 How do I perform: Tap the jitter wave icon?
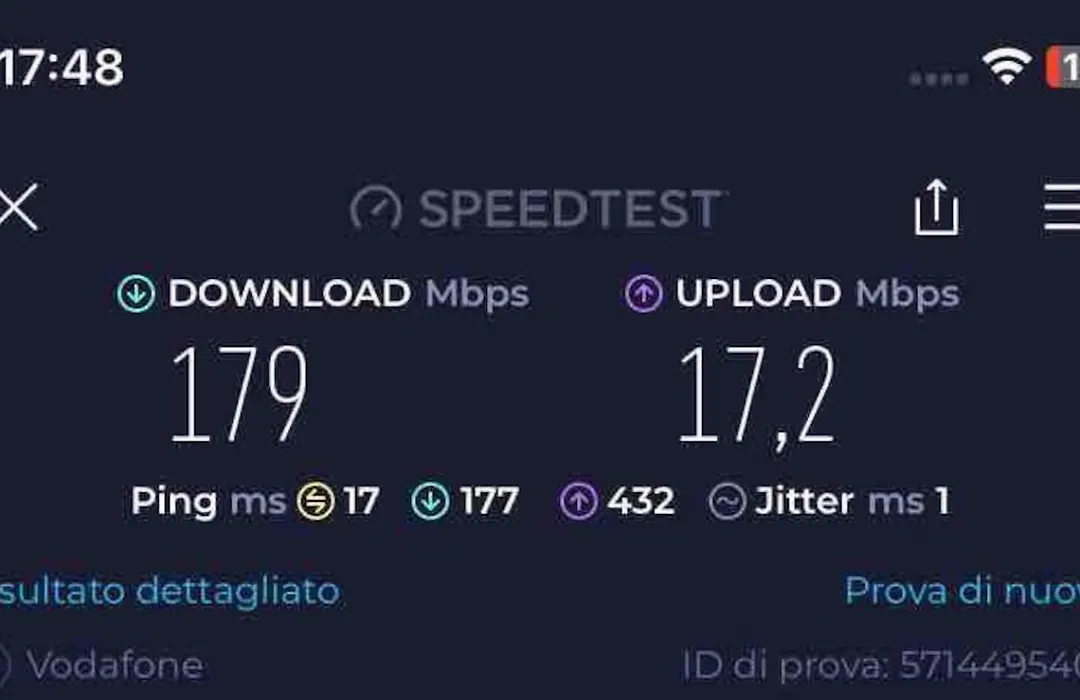727,501
